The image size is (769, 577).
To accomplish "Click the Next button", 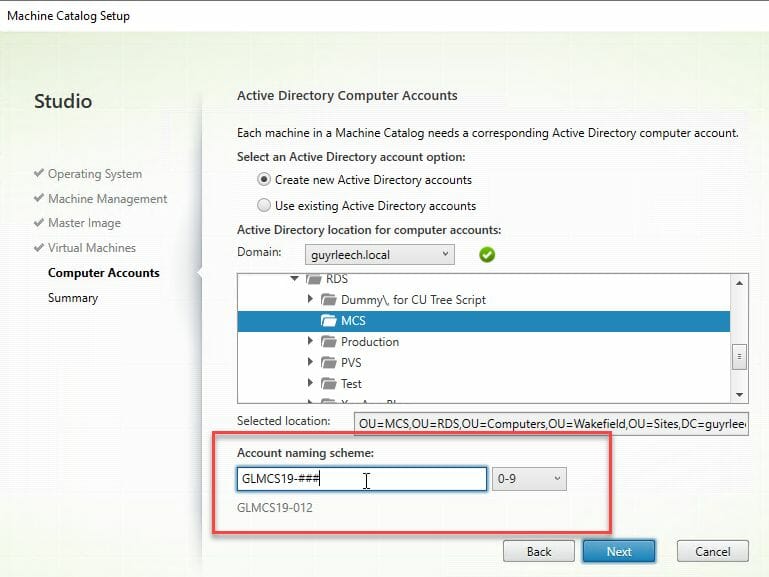I will coord(619,552).
